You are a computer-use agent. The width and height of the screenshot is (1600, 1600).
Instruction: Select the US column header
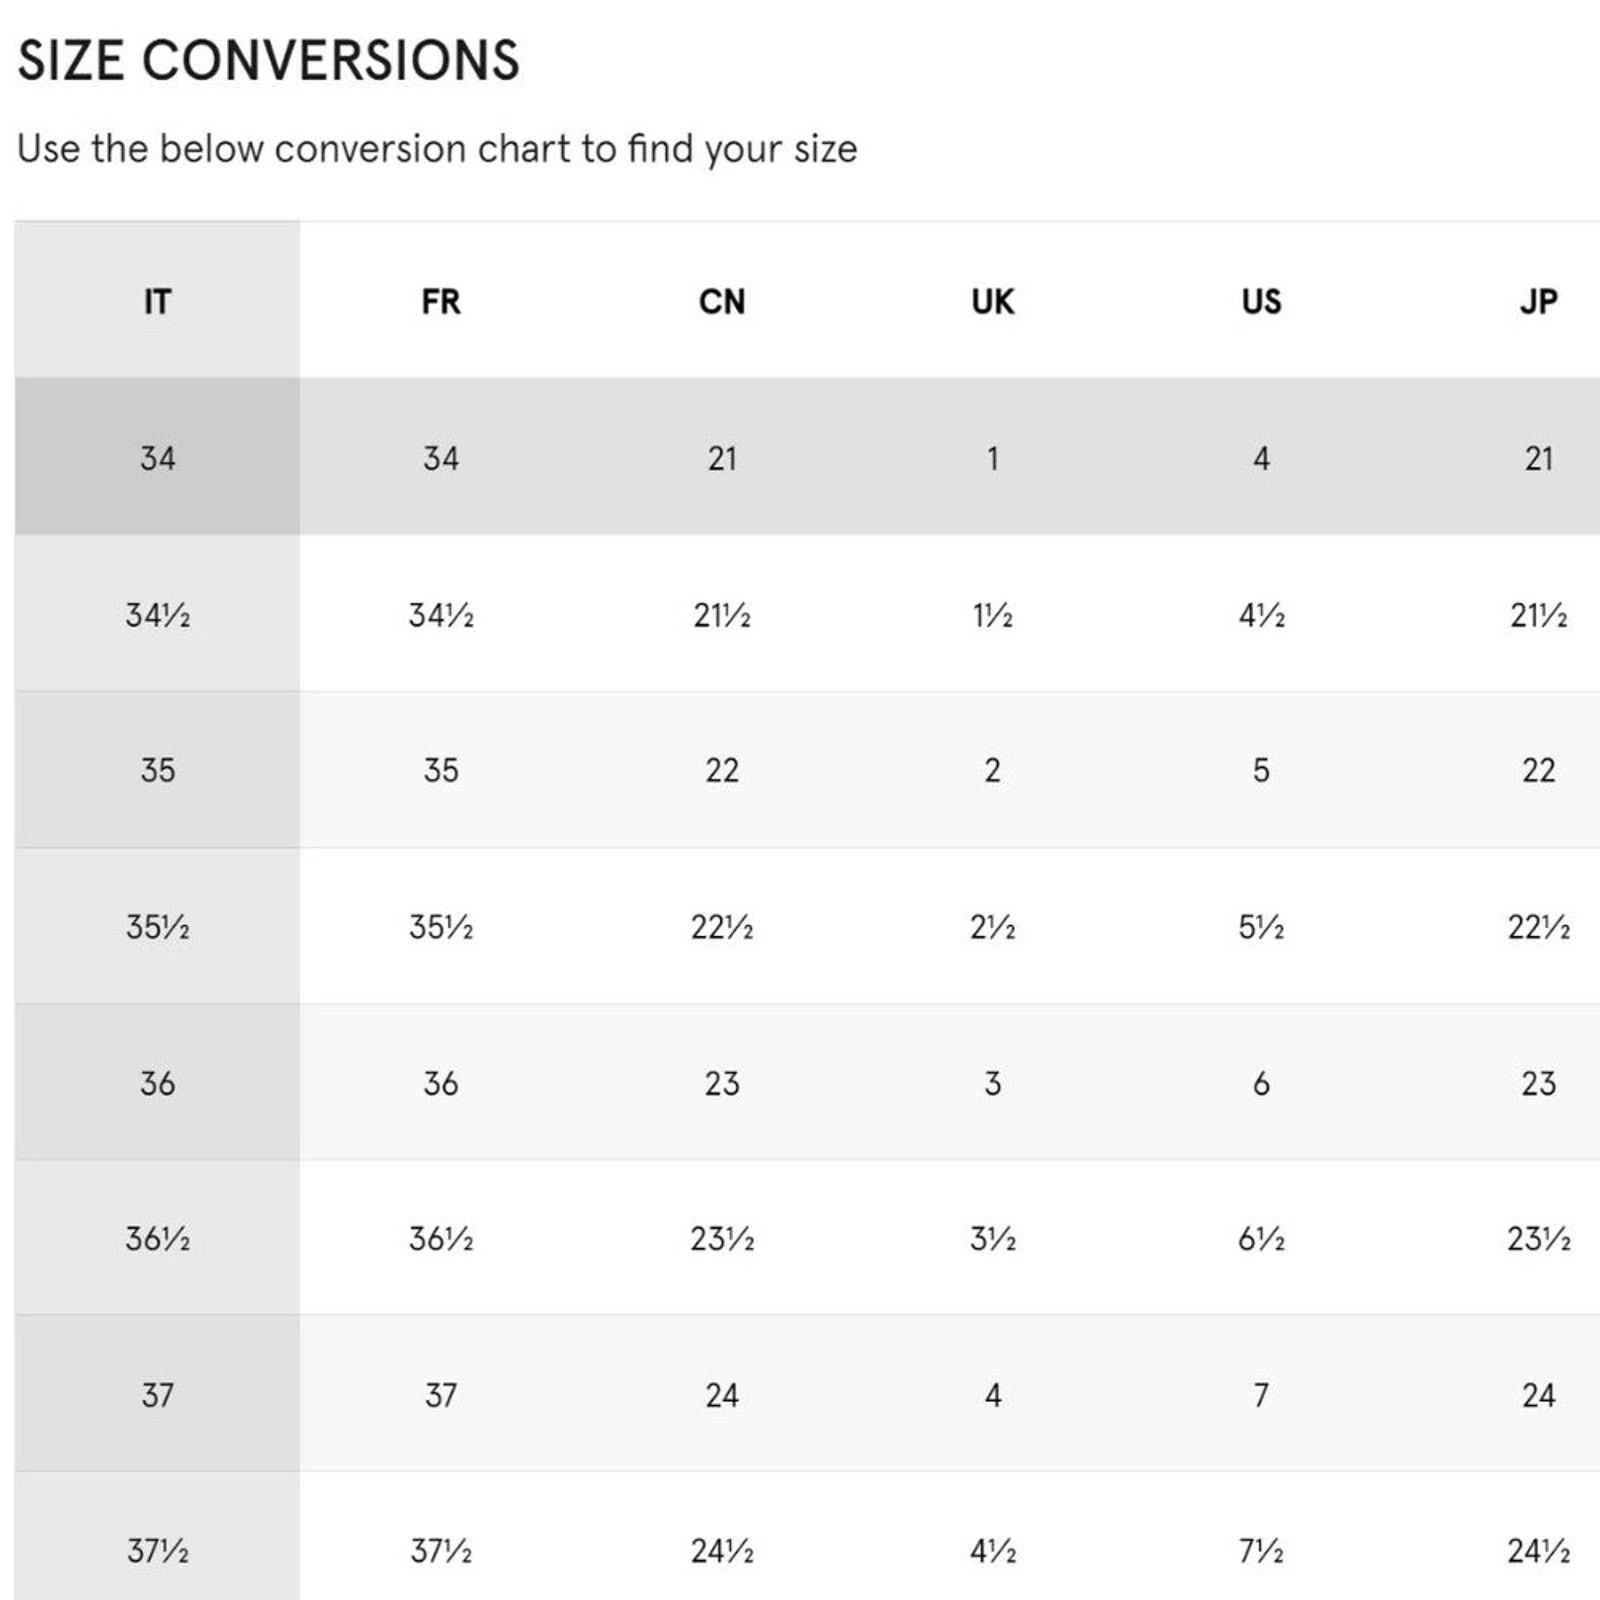pyautogui.click(x=1261, y=300)
